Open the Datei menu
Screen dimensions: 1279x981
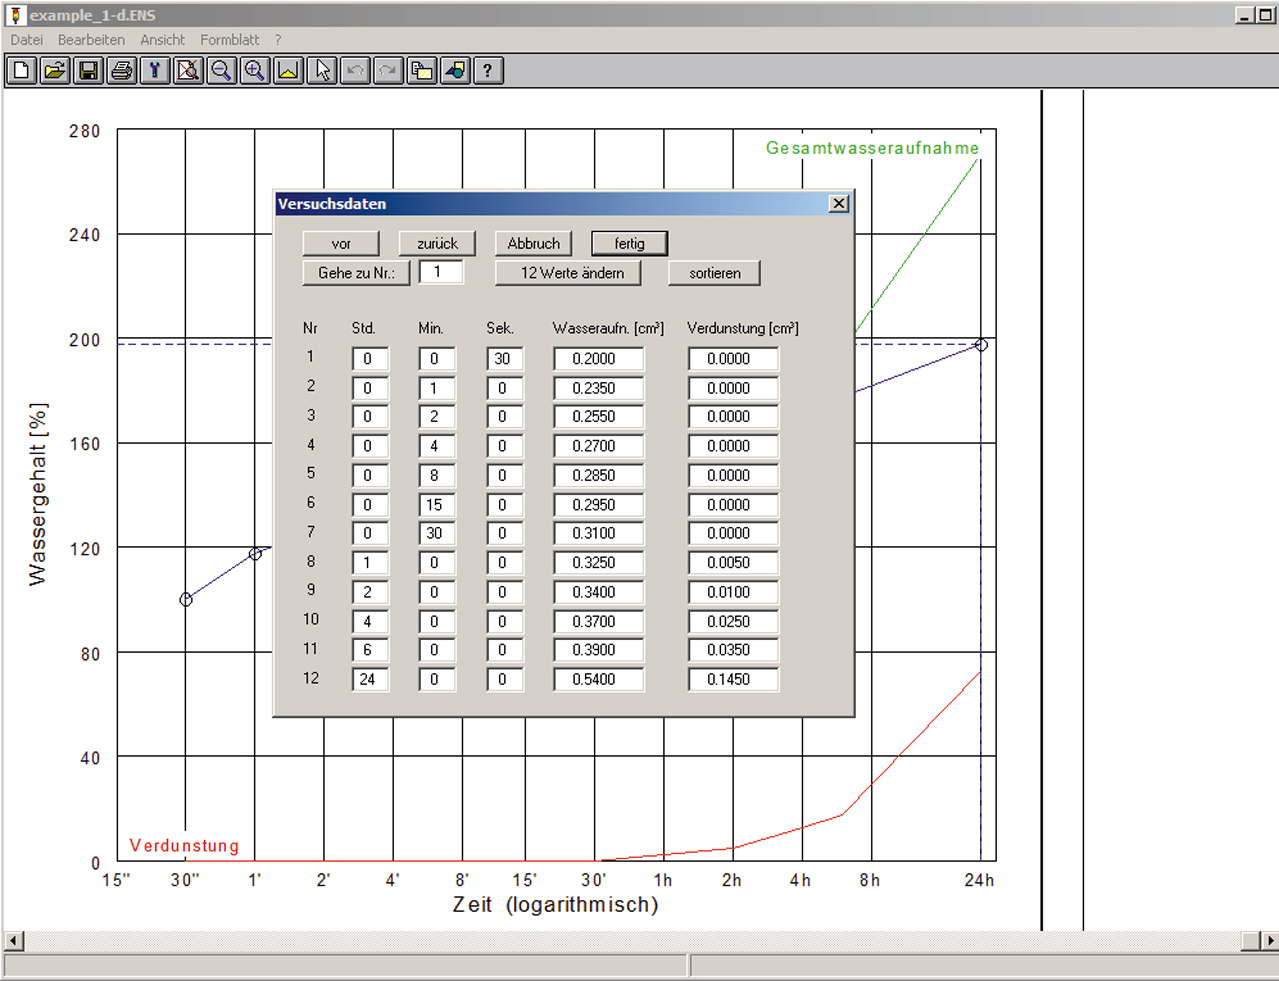tap(27, 40)
